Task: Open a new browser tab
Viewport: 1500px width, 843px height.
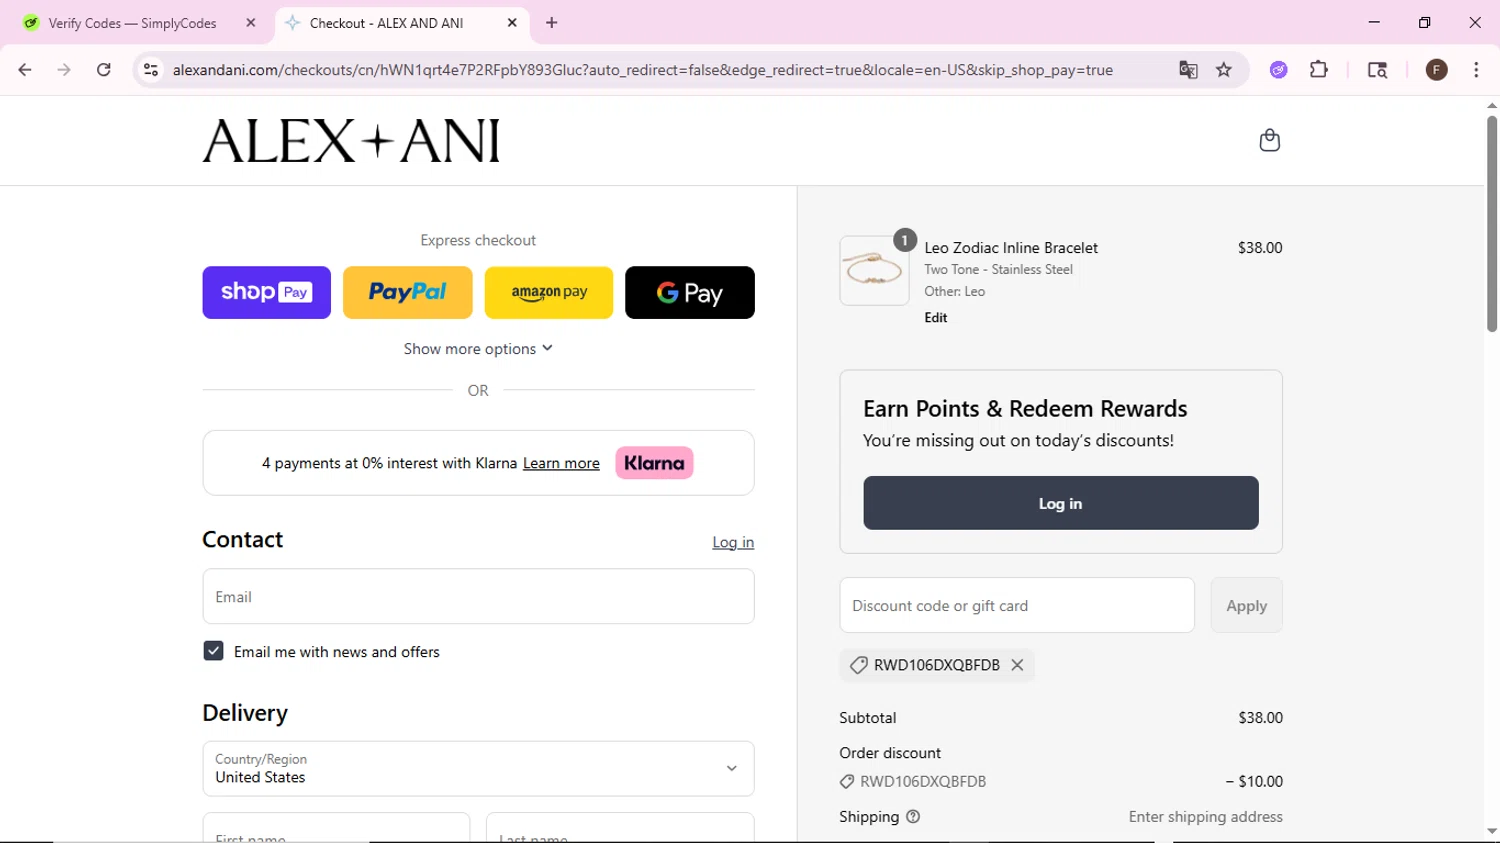Action: pyautogui.click(x=552, y=23)
